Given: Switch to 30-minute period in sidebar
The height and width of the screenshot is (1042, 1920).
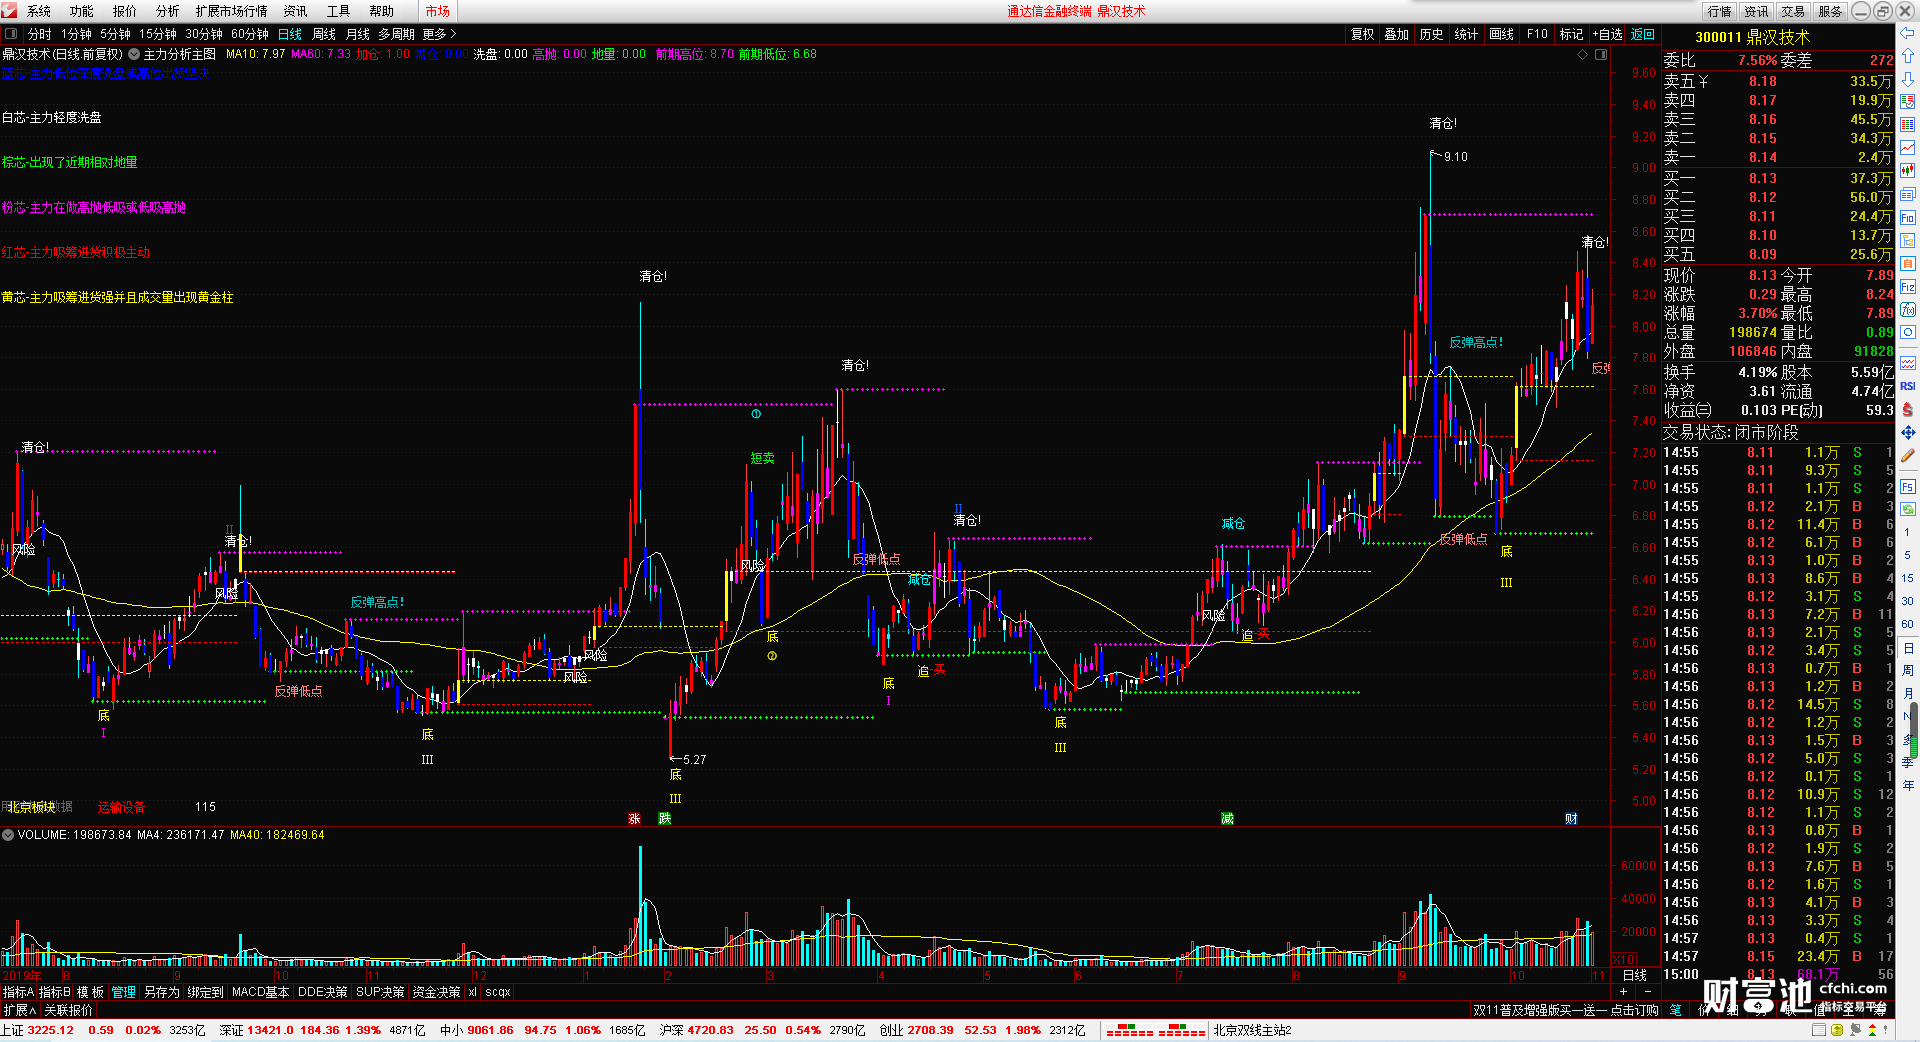Looking at the screenshot, I should coord(1908,601).
